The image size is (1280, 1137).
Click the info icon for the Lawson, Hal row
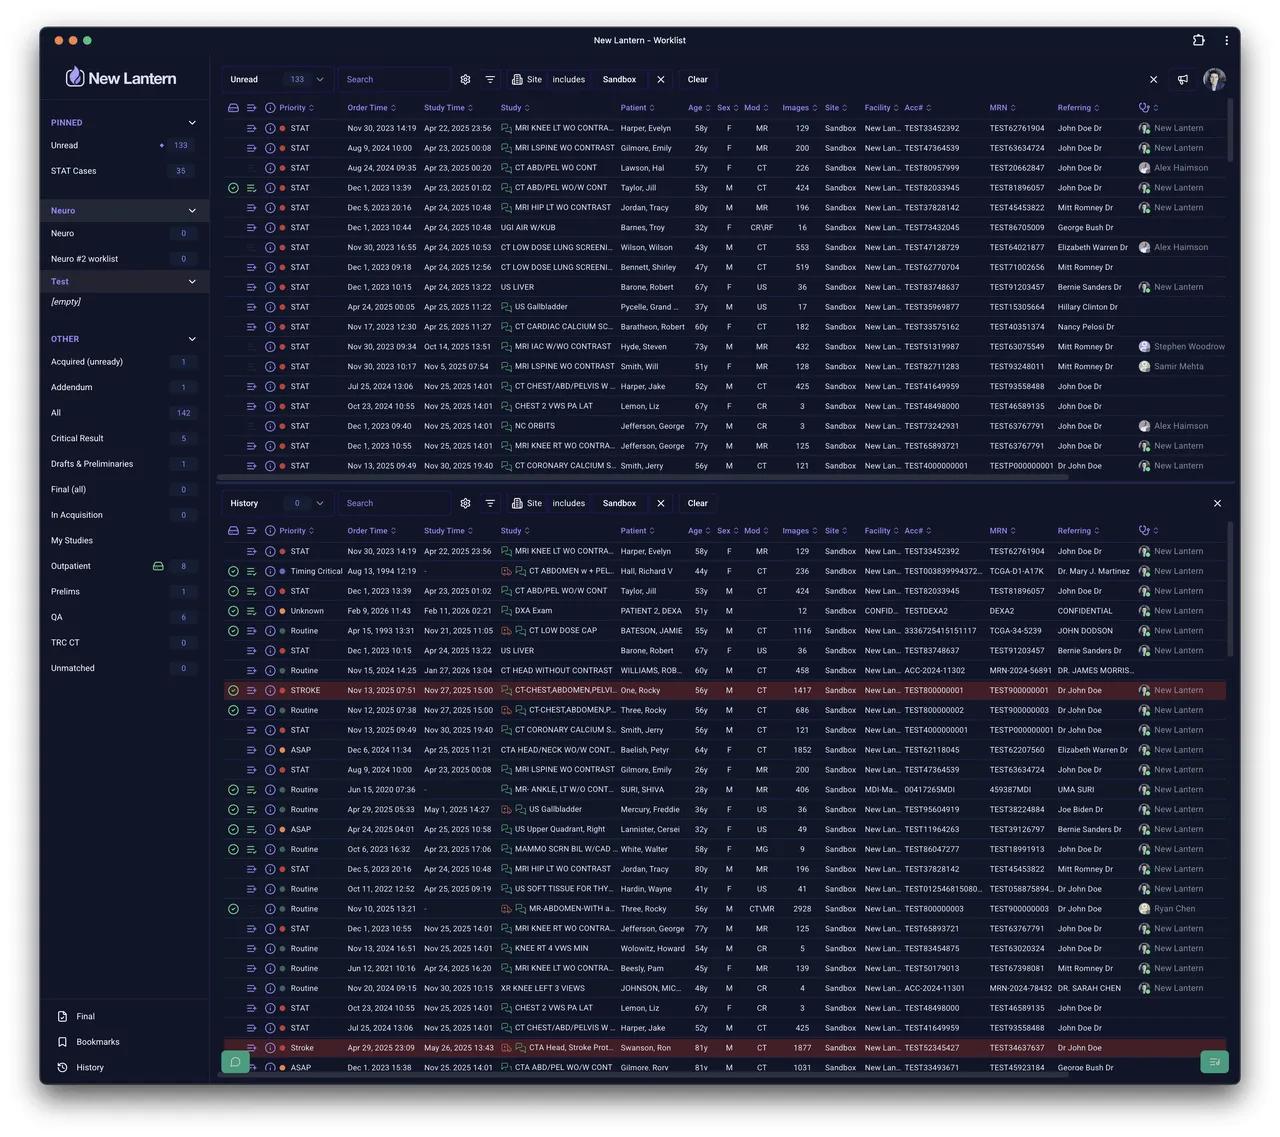coord(270,168)
